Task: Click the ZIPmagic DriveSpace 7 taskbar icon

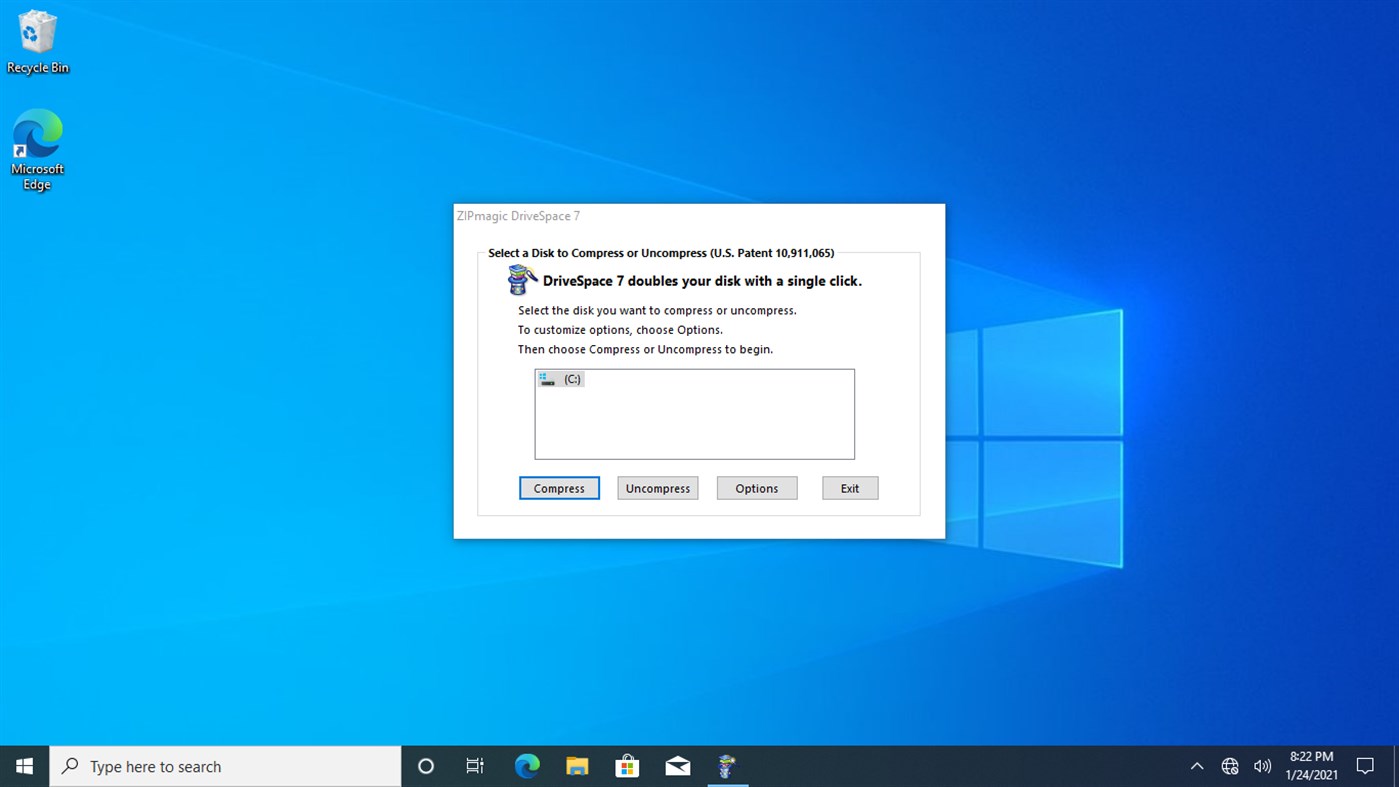Action: pos(727,766)
